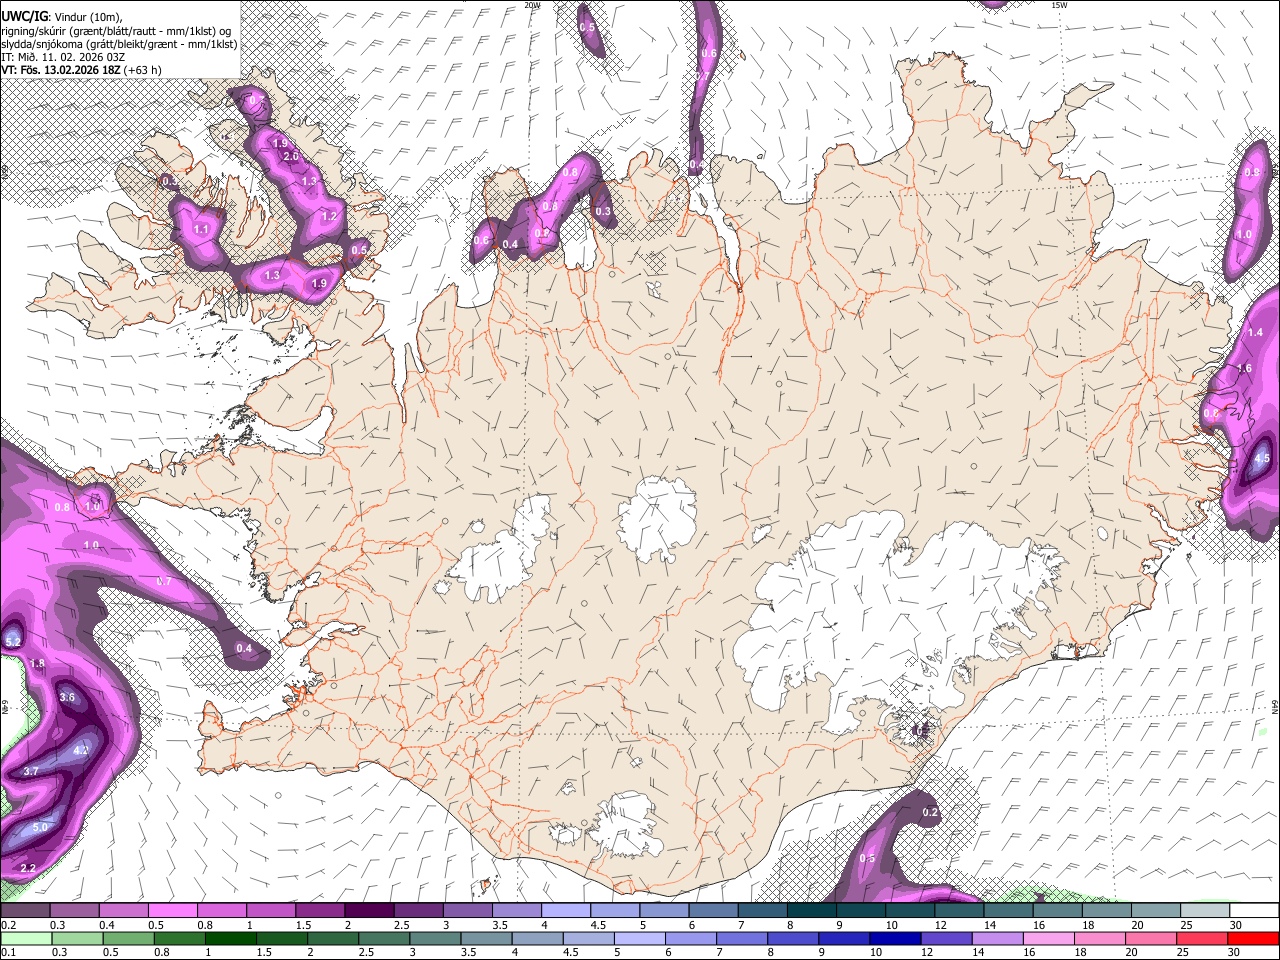Click the UWC/IG title label

24,16
